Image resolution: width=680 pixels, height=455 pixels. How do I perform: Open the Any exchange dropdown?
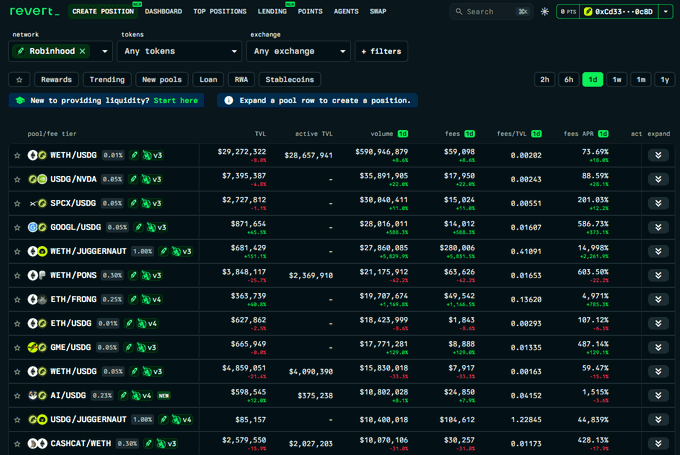[298, 51]
